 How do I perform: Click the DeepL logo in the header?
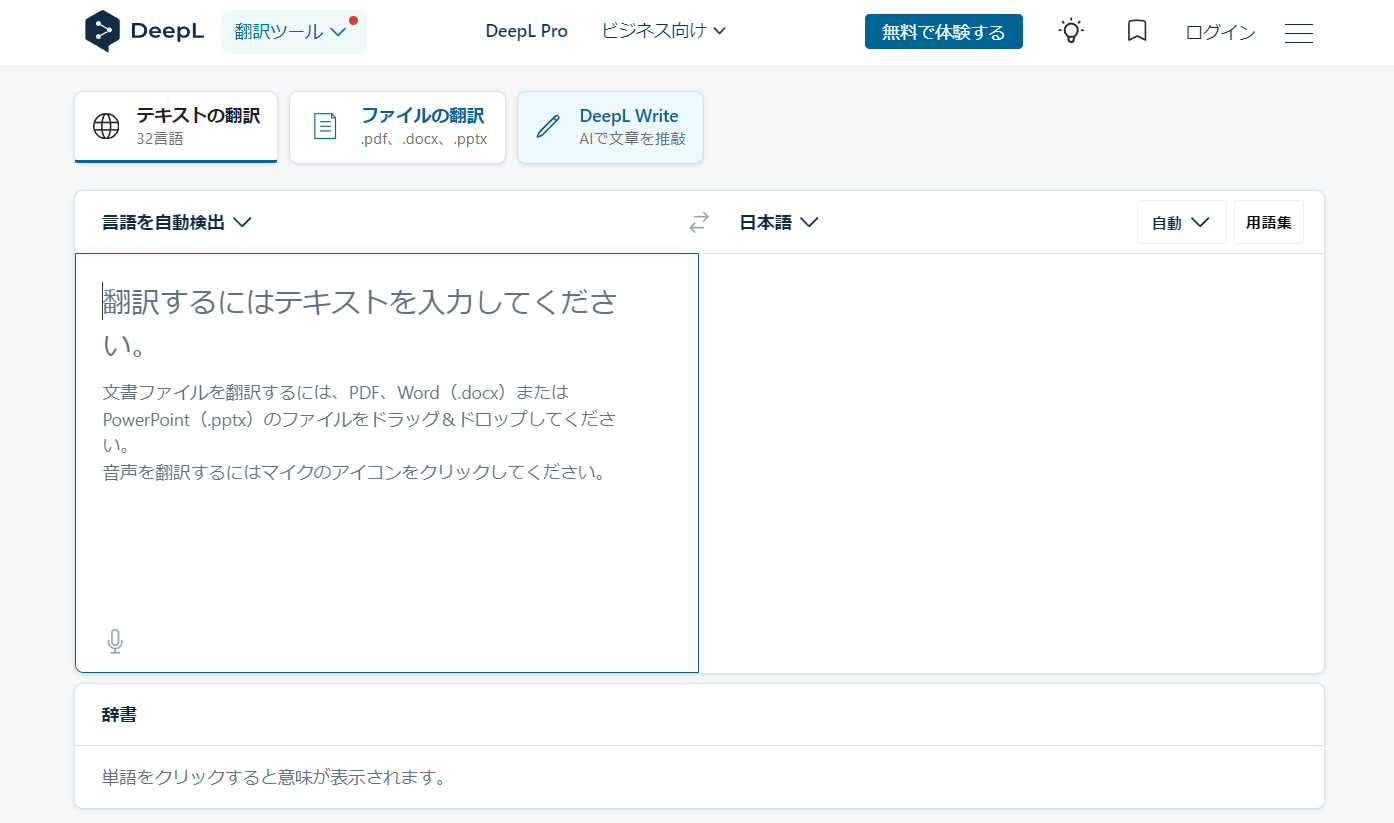pyautogui.click(x=144, y=31)
